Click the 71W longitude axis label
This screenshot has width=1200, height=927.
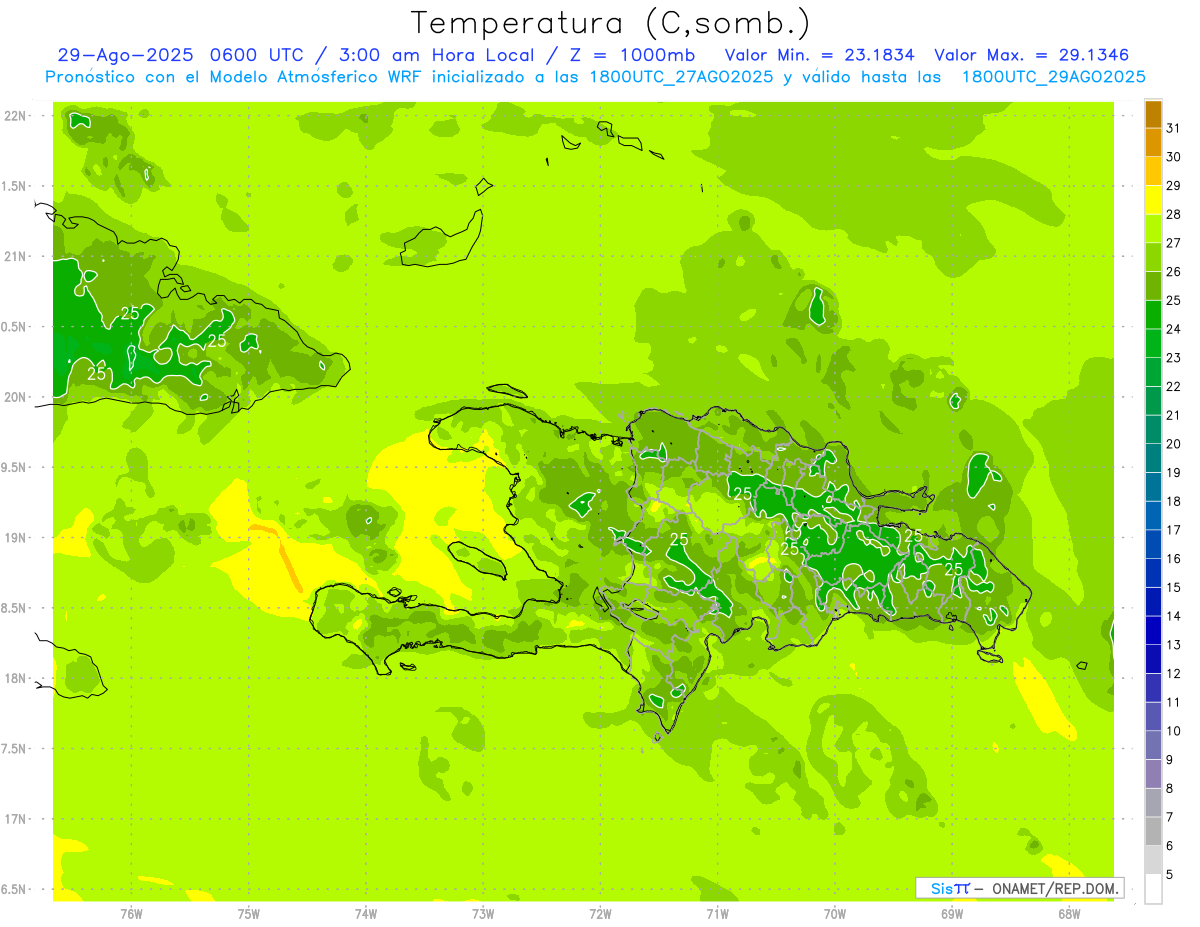tap(718, 914)
